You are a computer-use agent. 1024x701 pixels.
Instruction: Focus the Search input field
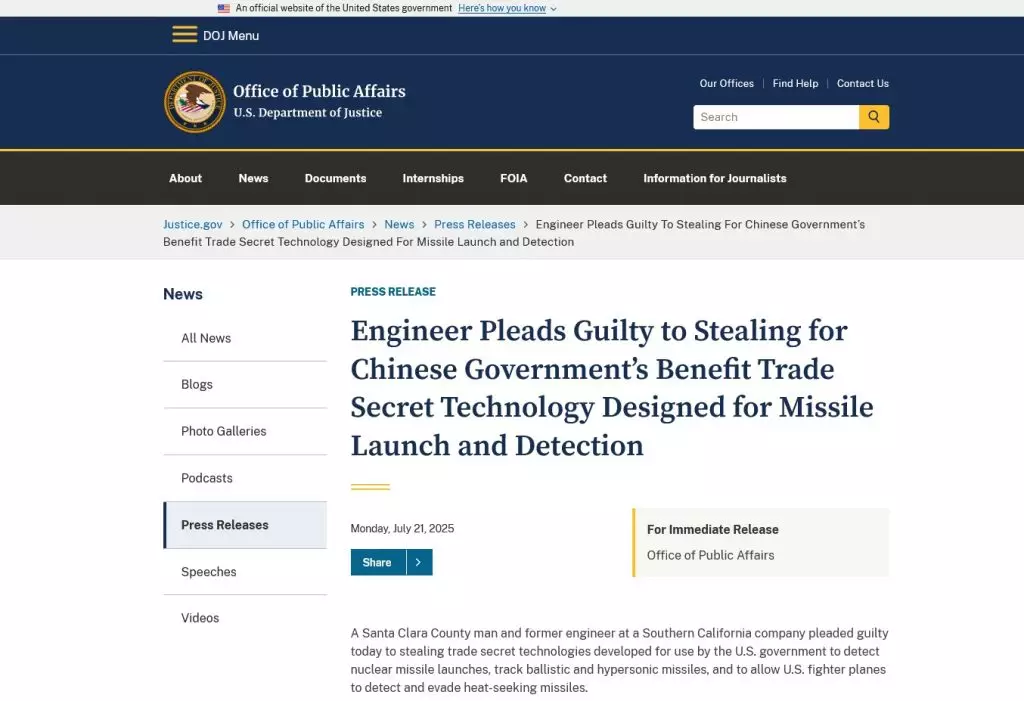tap(776, 117)
